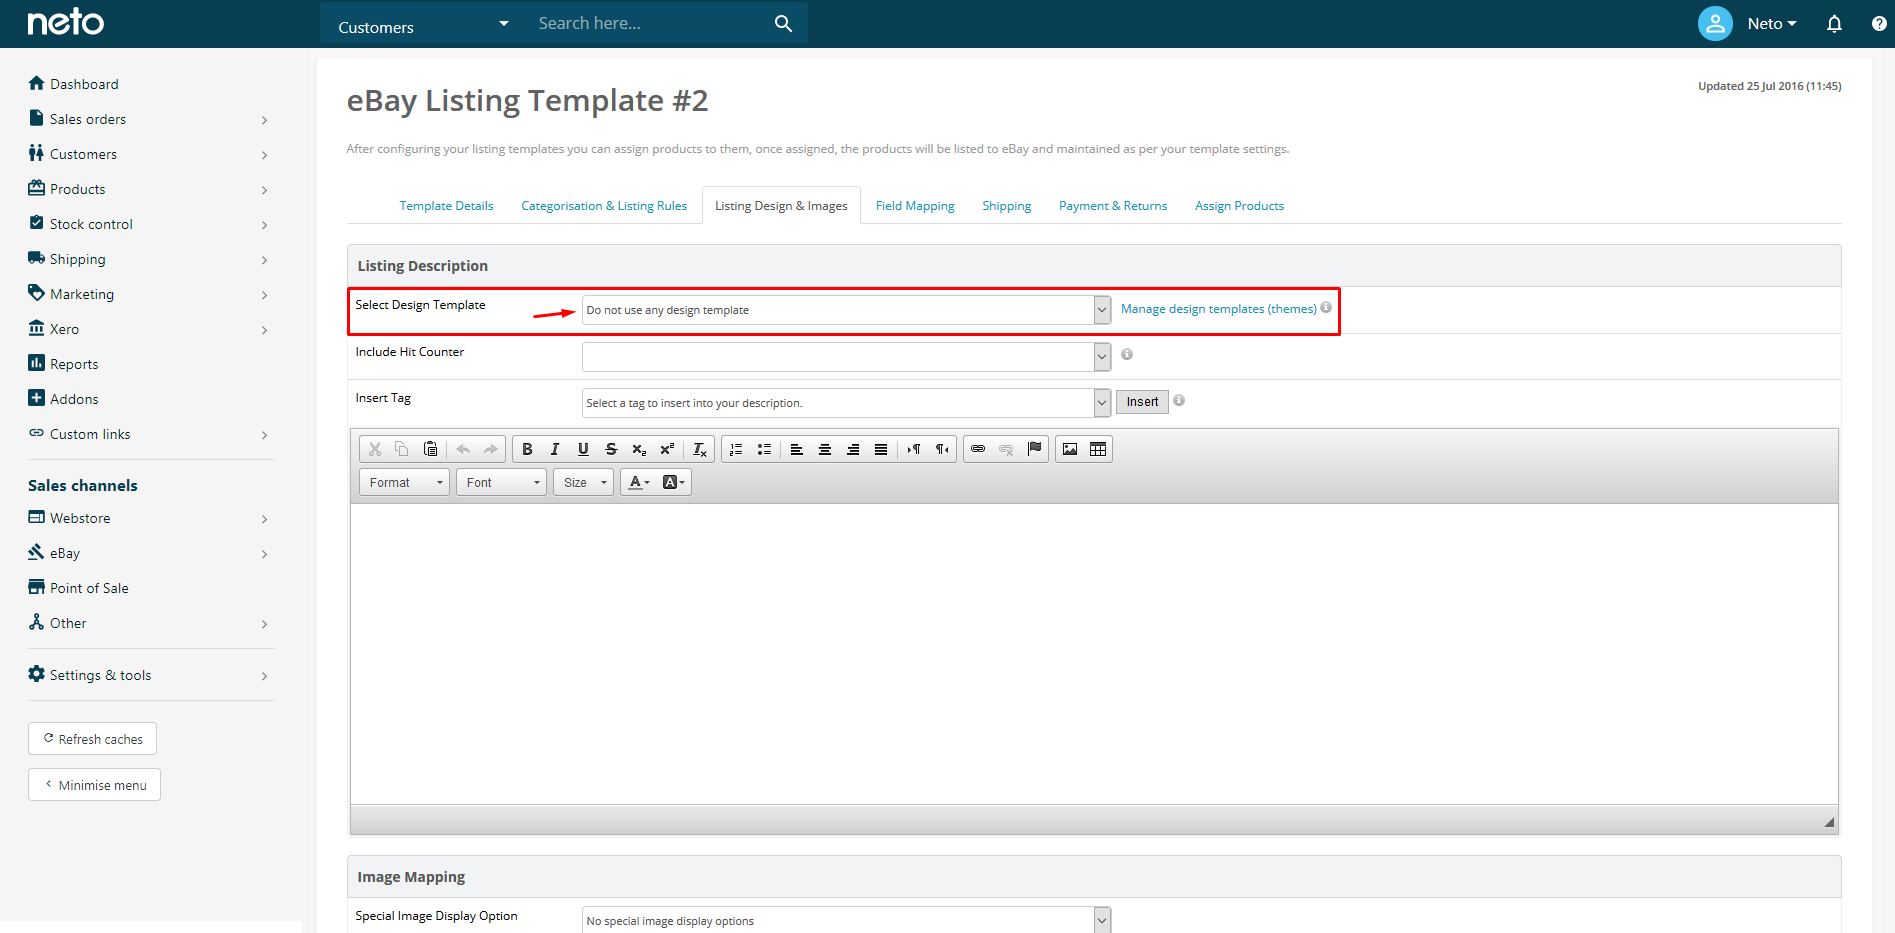Click in the Search here field
The height and width of the screenshot is (933, 1895).
[650, 23]
